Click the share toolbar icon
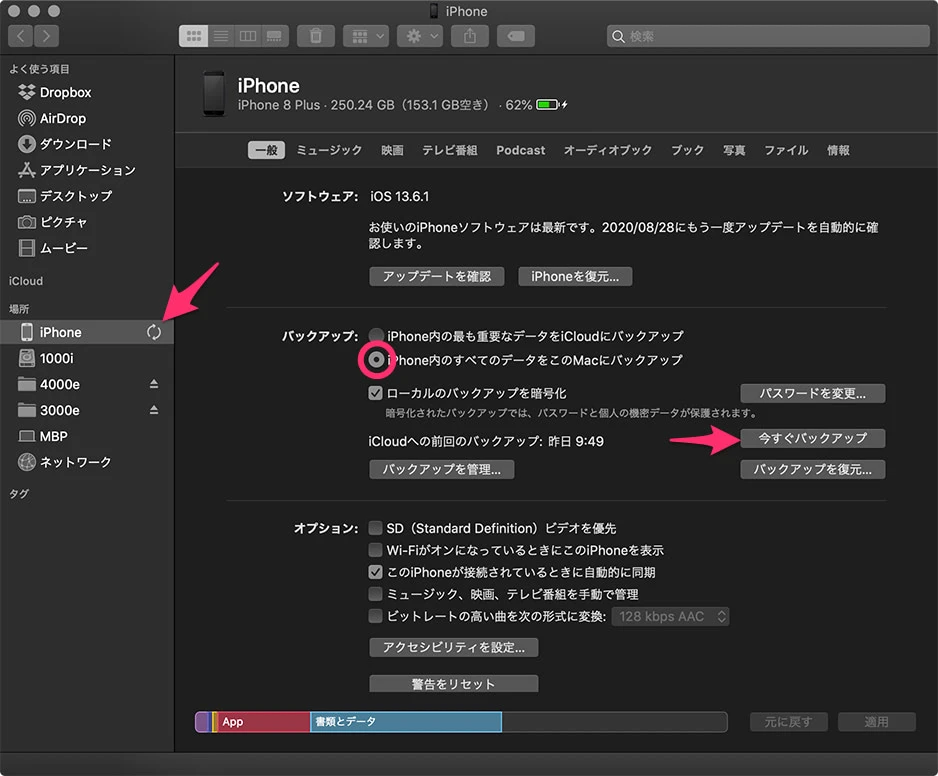Viewport: 938px width, 776px height. 469,36
